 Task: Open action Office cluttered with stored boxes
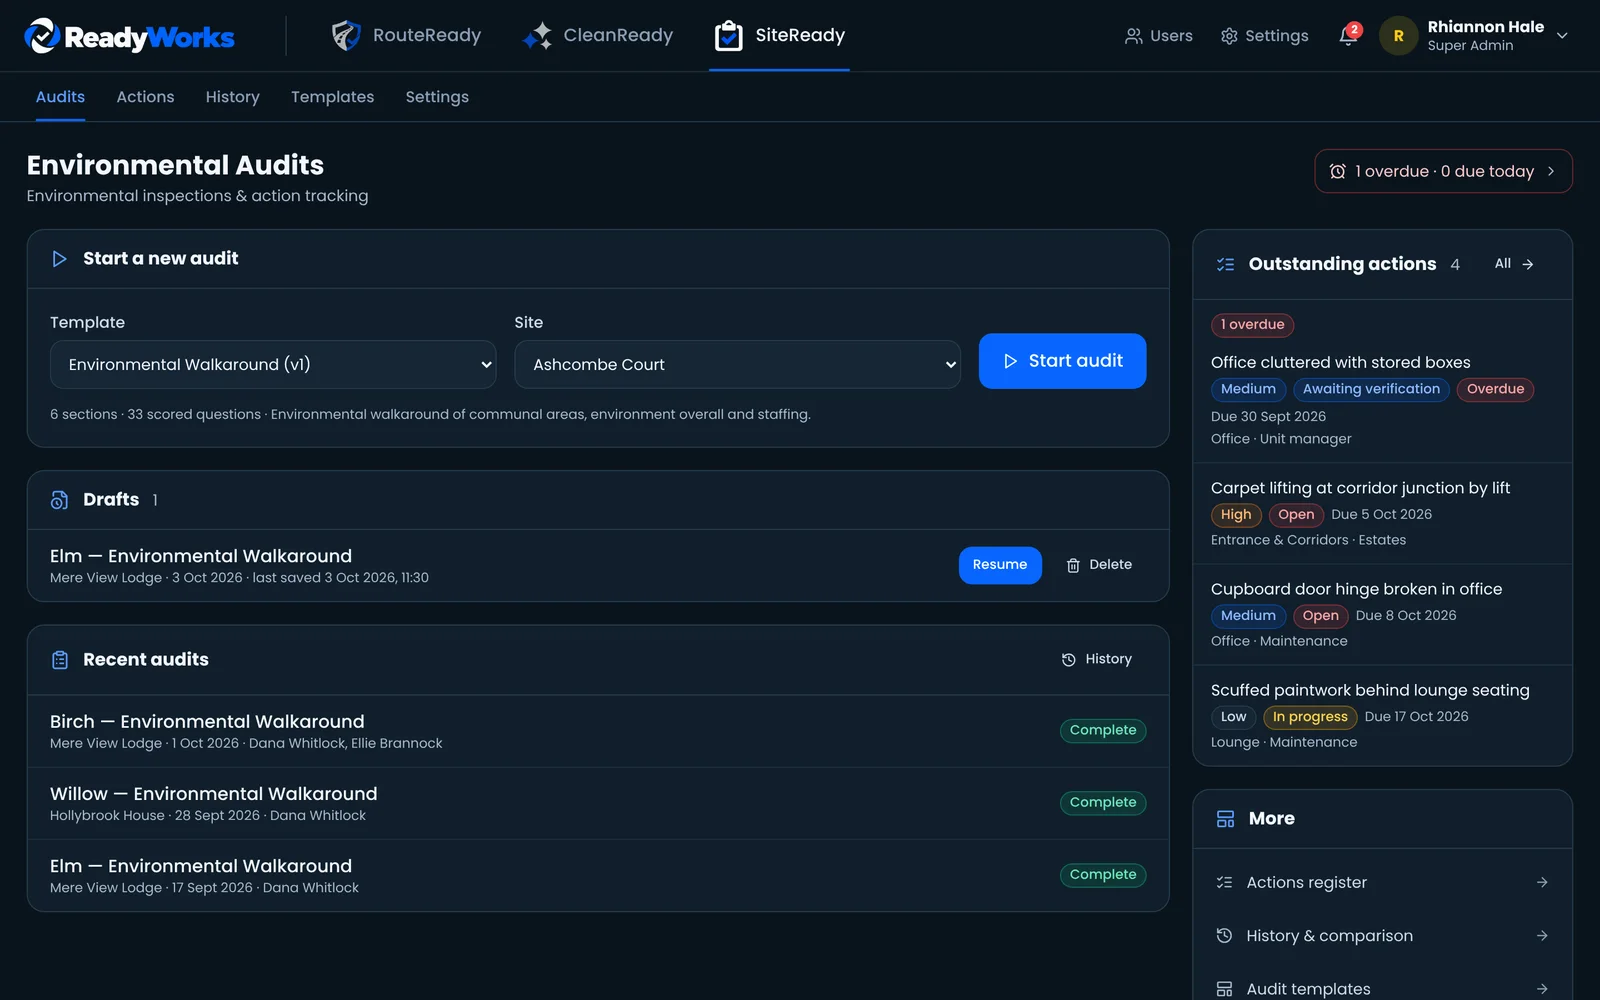[1340, 362]
